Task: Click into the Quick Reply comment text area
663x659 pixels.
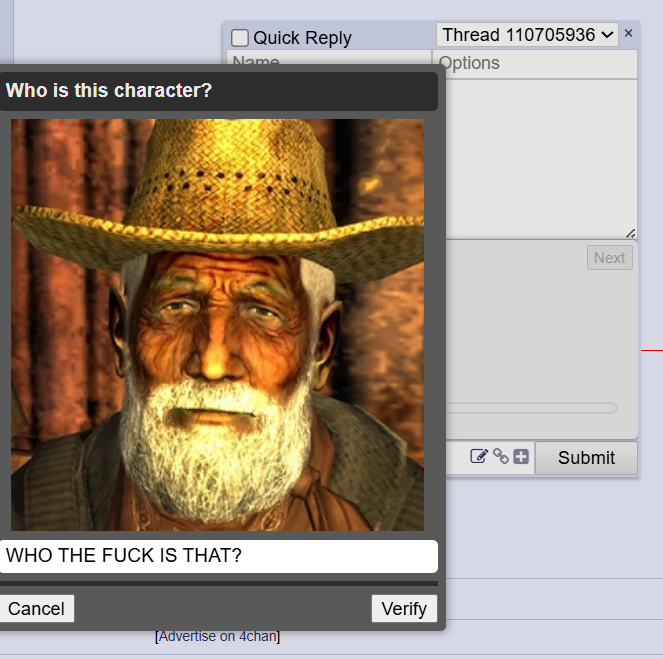Action: pos(541,159)
